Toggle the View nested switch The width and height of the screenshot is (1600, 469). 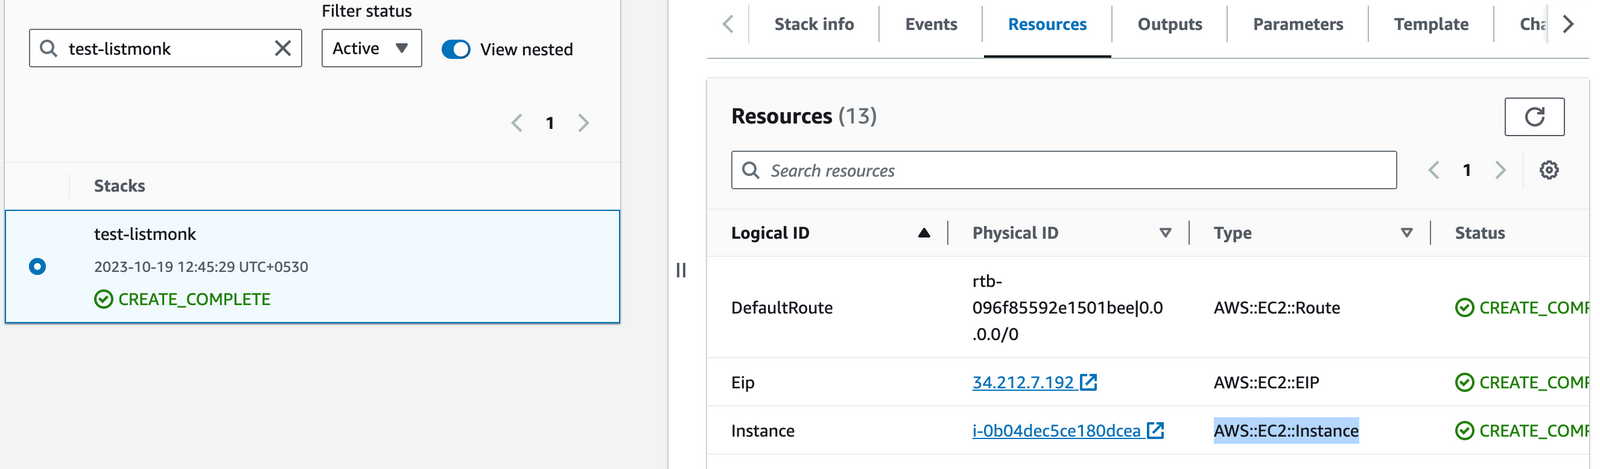pos(456,49)
